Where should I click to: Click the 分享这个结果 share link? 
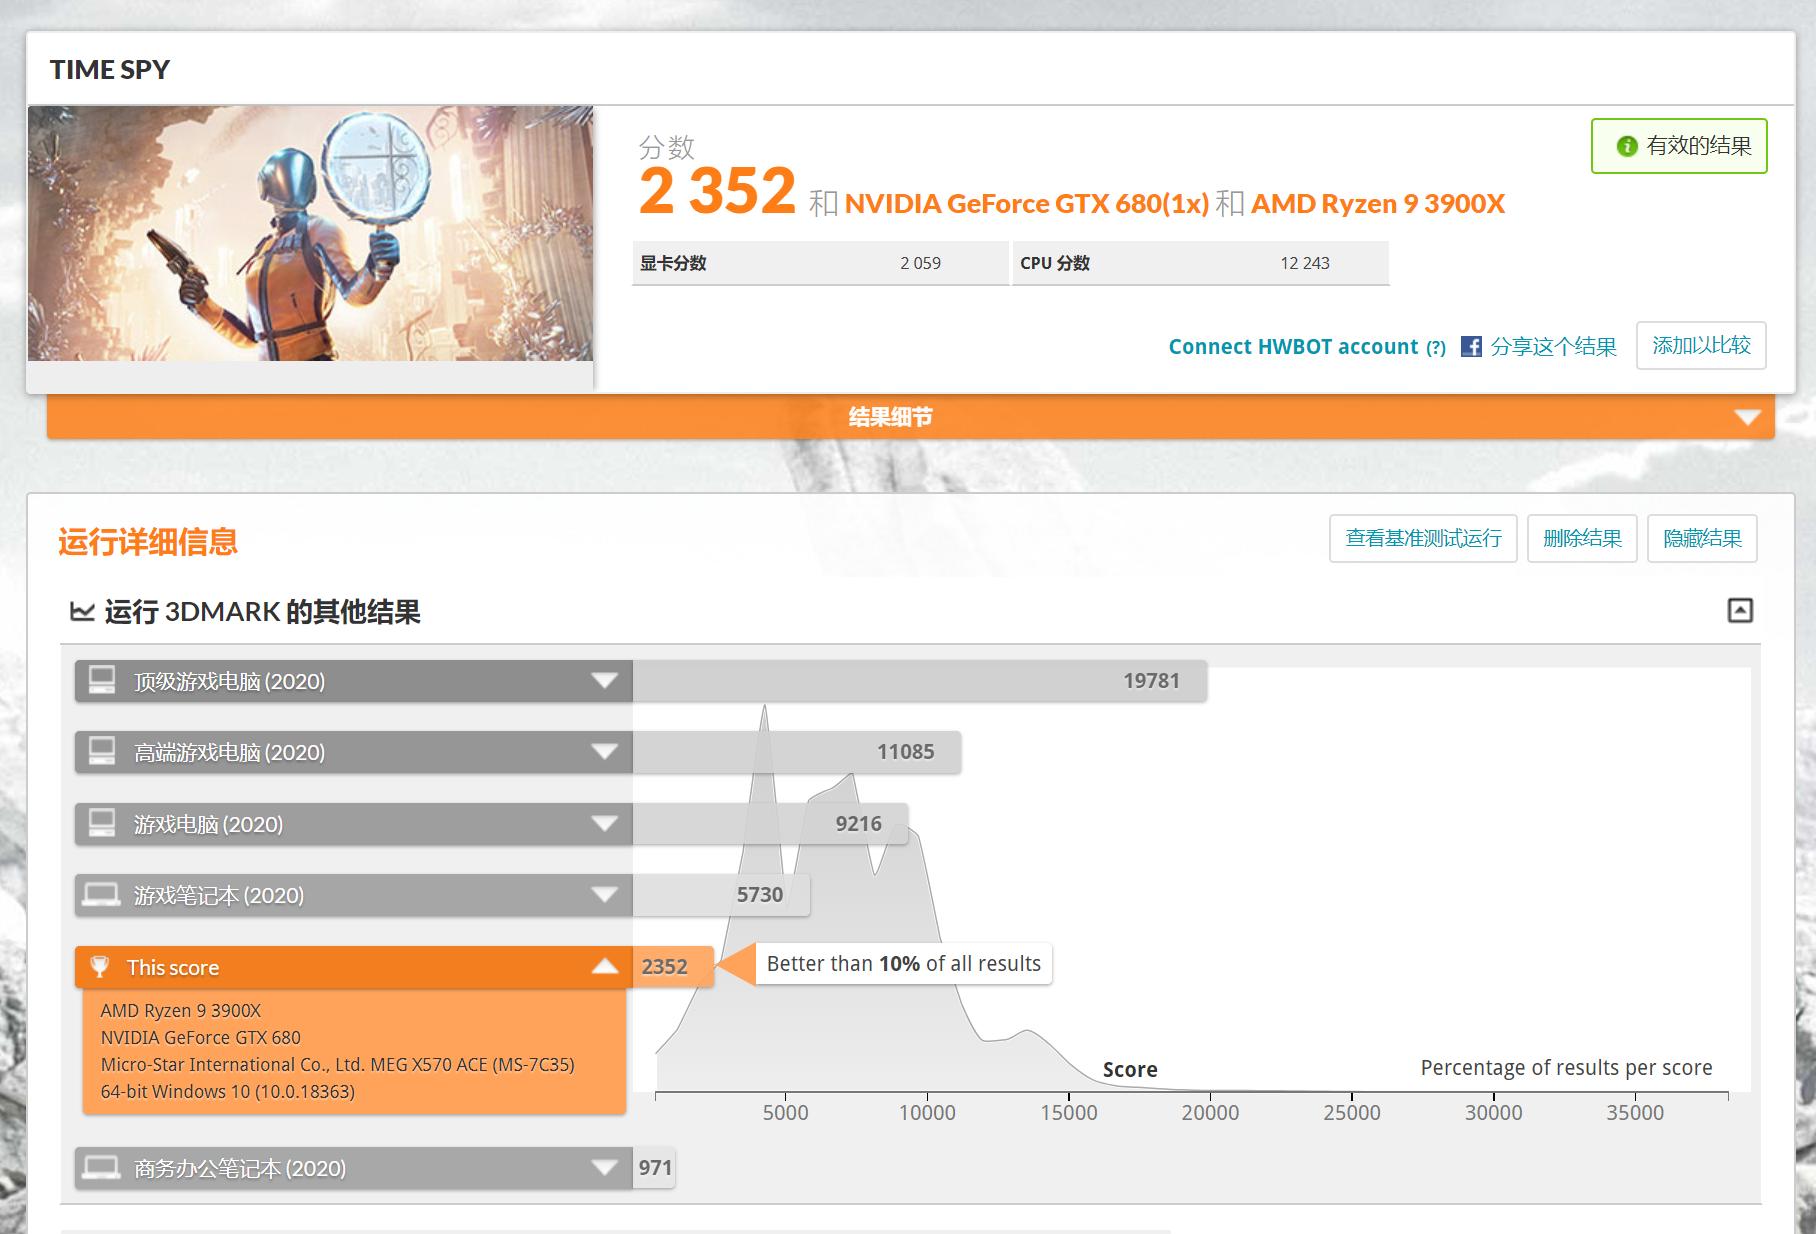pyautogui.click(x=1553, y=347)
